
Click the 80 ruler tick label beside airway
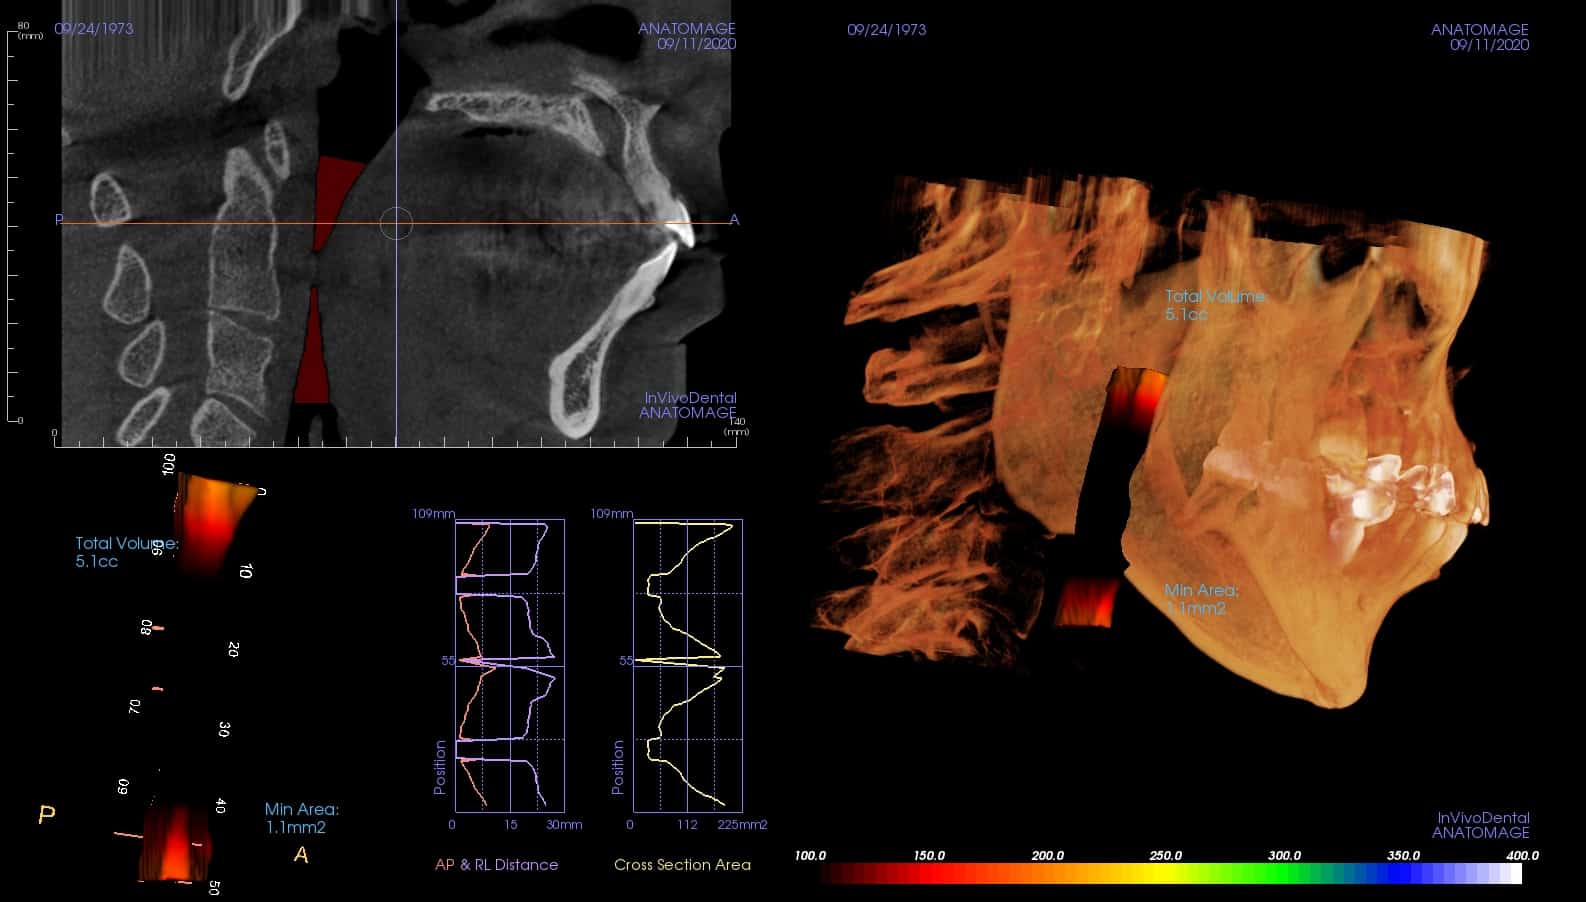coord(146,627)
